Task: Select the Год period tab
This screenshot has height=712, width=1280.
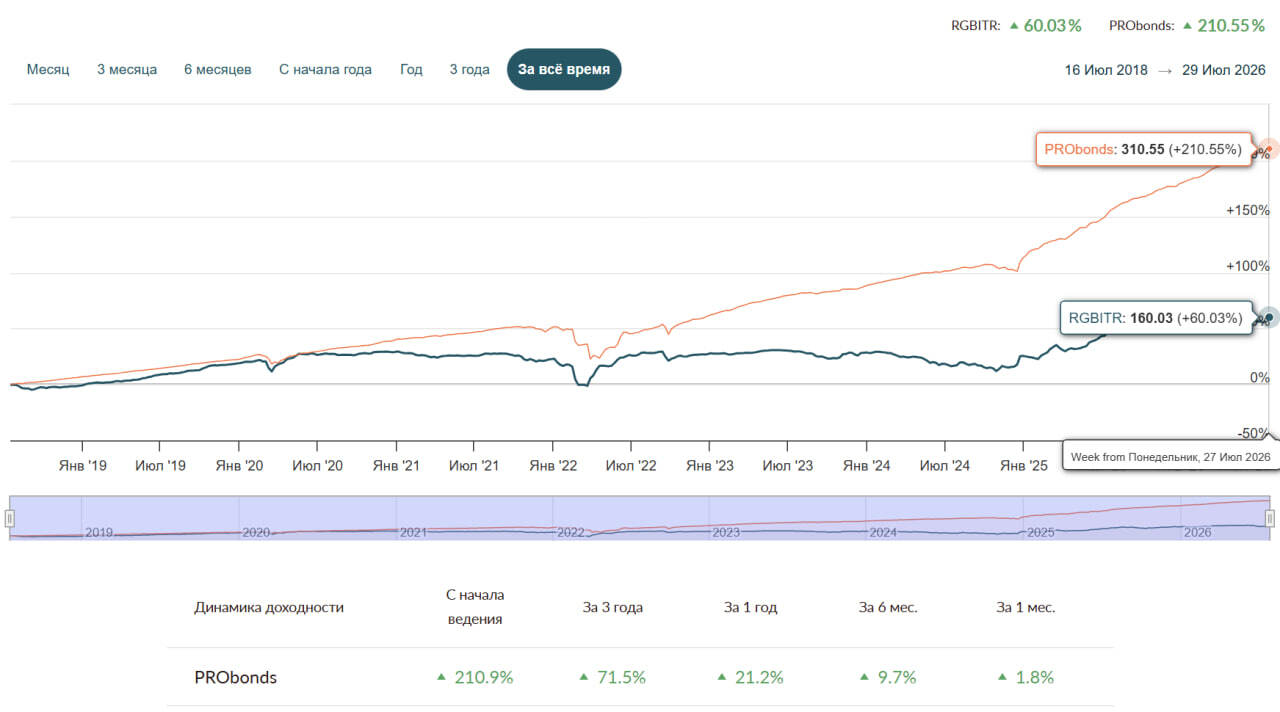Action: 411,69
